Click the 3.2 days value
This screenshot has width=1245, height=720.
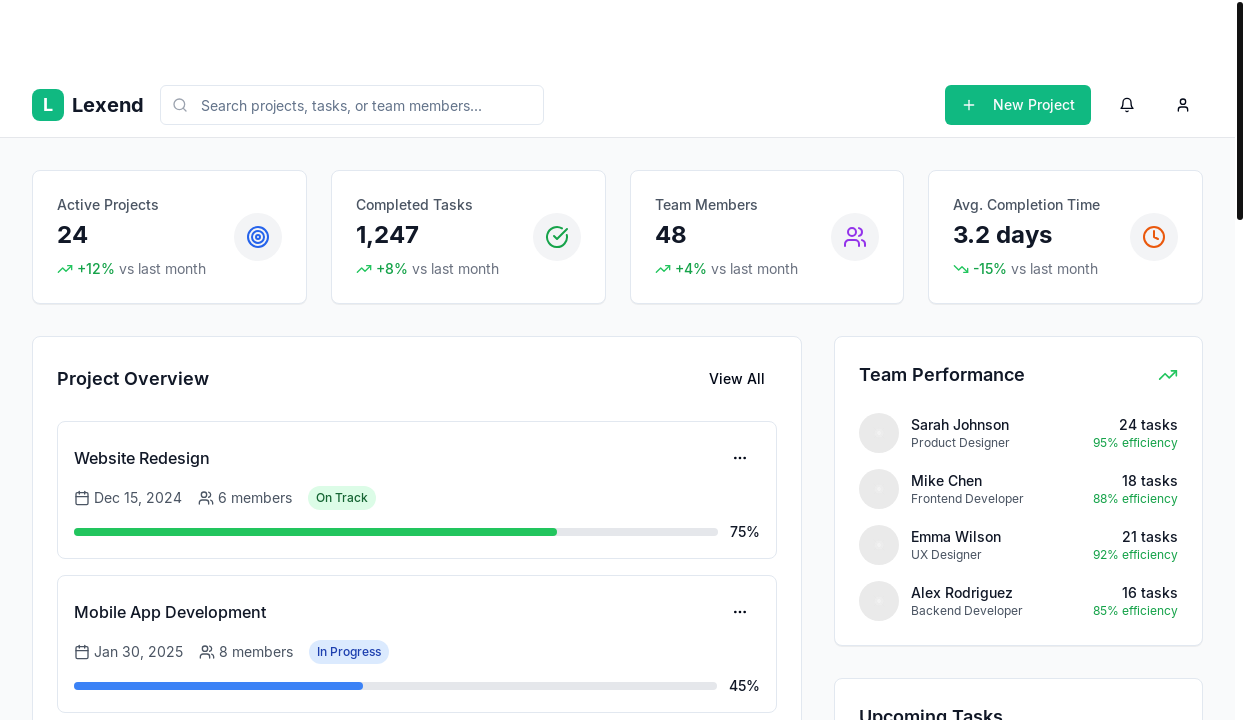point(1002,235)
